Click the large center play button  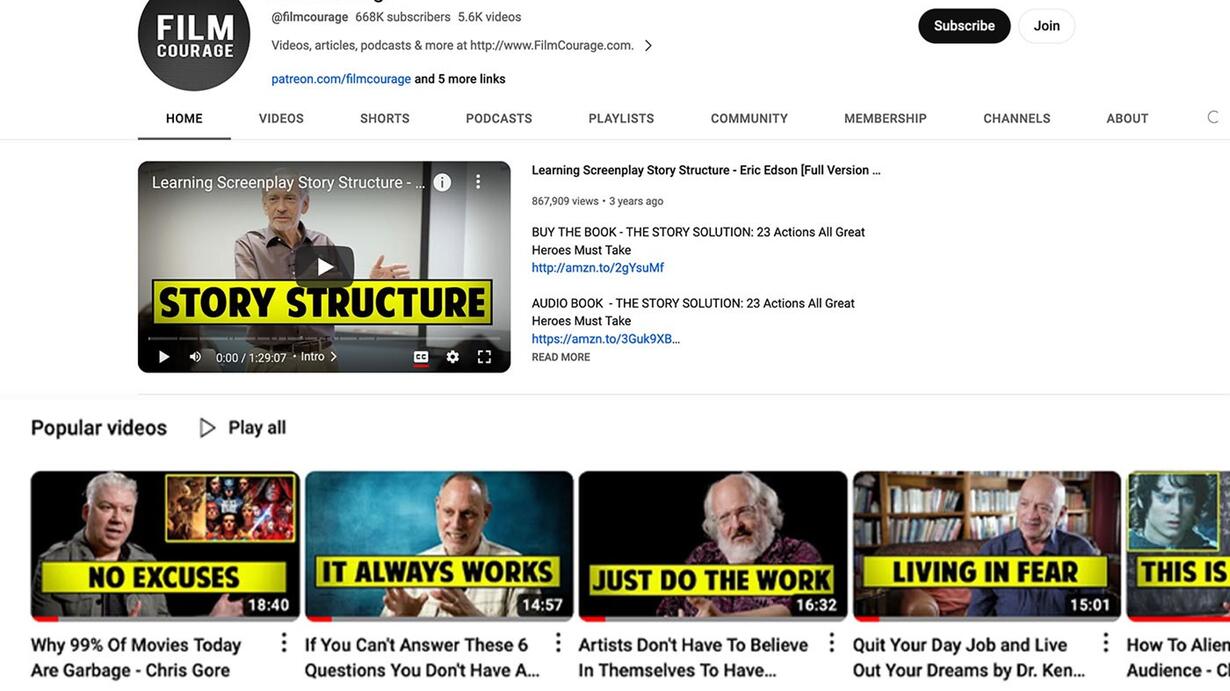pos(324,267)
